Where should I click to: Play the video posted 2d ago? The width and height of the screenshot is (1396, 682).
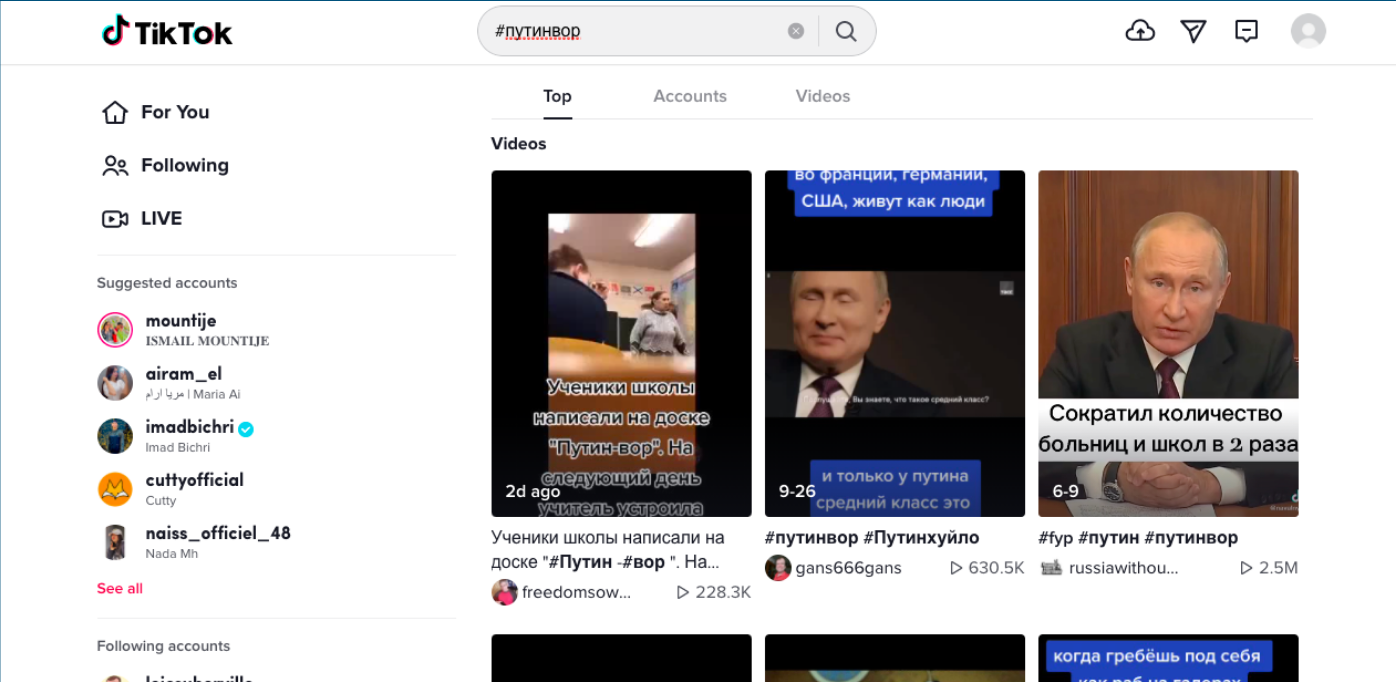[621, 343]
